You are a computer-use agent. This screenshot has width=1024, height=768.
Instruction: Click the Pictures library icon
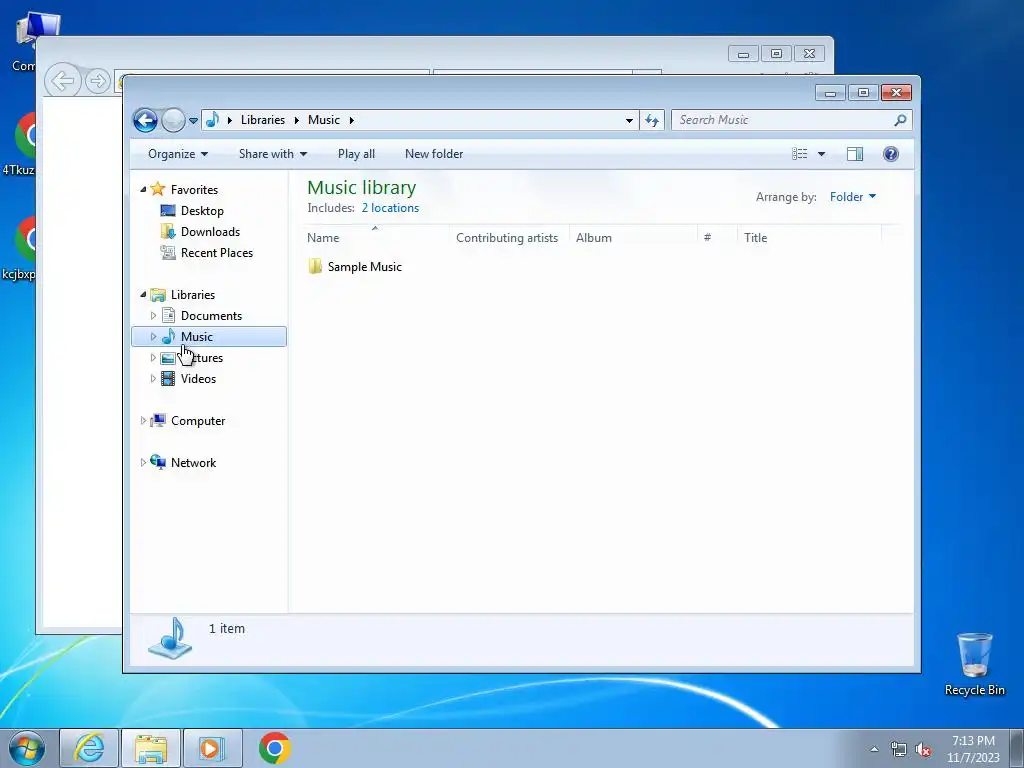click(168, 358)
